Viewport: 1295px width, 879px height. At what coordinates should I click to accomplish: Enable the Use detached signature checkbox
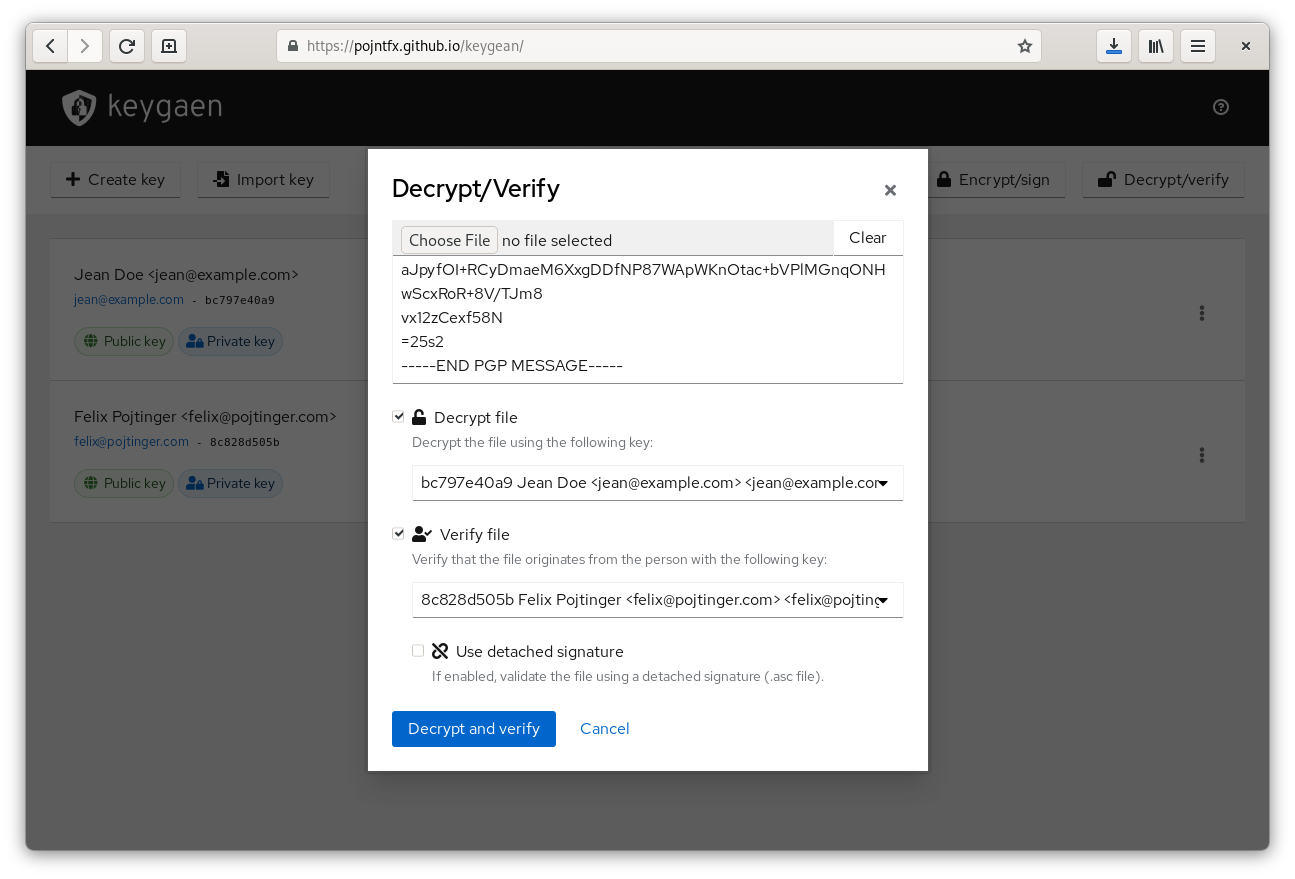(x=418, y=650)
